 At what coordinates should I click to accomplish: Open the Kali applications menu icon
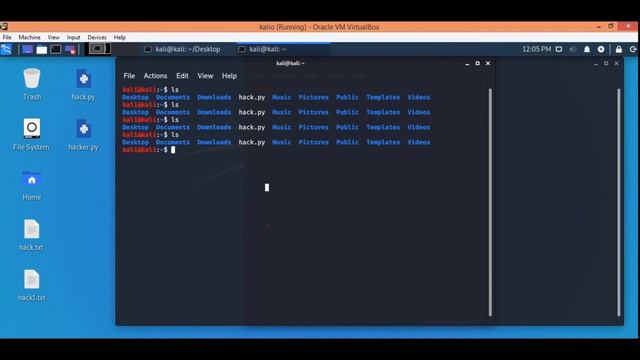click(x=6, y=49)
